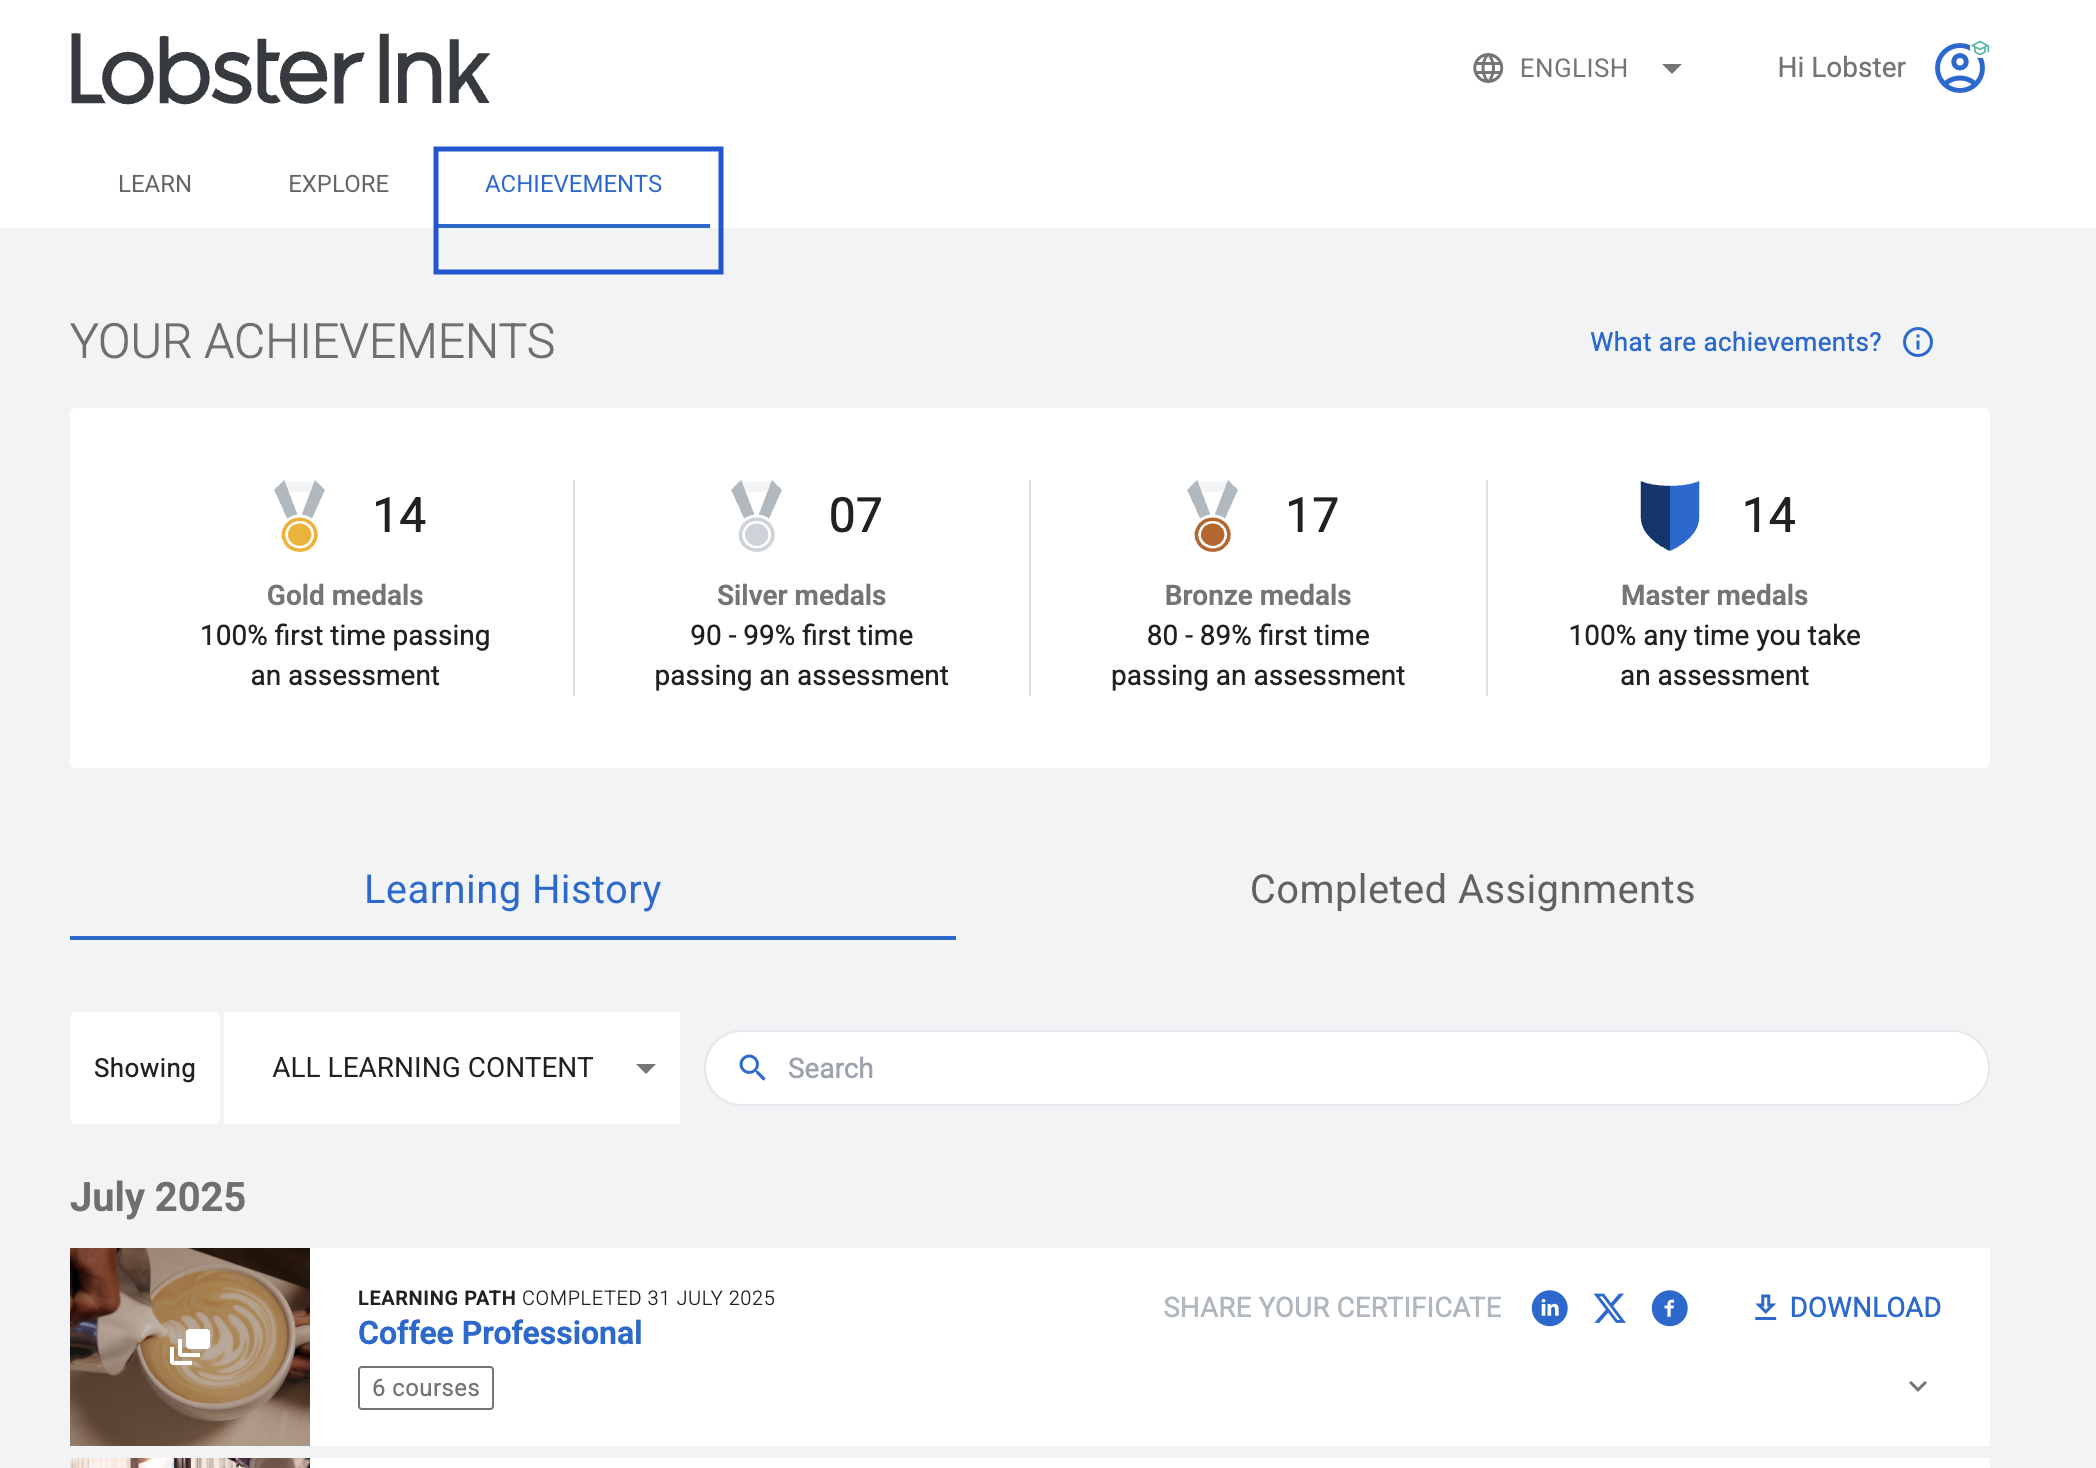Screen dimensions: 2096x1468
Task: Click the achievements info icon
Action: click(1918, 342)
